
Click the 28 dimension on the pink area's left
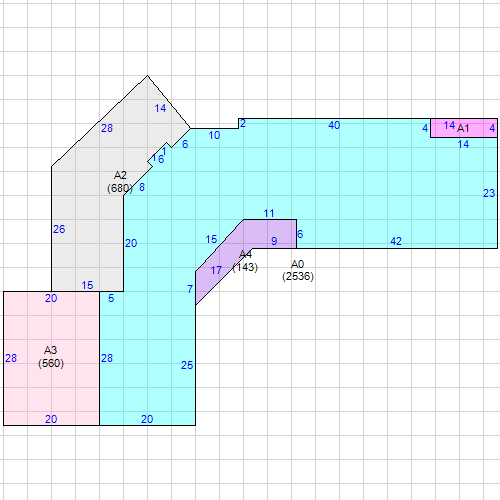[x=11, y=358]
